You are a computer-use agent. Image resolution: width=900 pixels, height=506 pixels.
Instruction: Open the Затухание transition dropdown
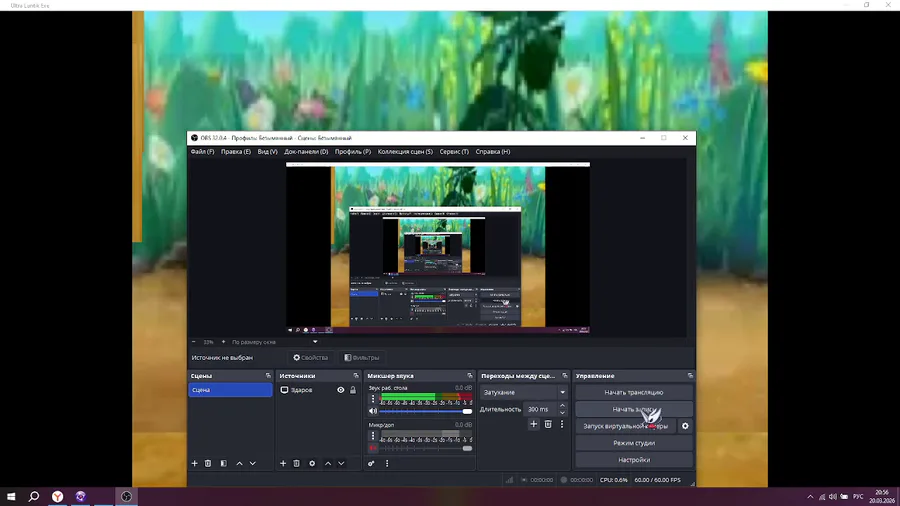point(523,392)
